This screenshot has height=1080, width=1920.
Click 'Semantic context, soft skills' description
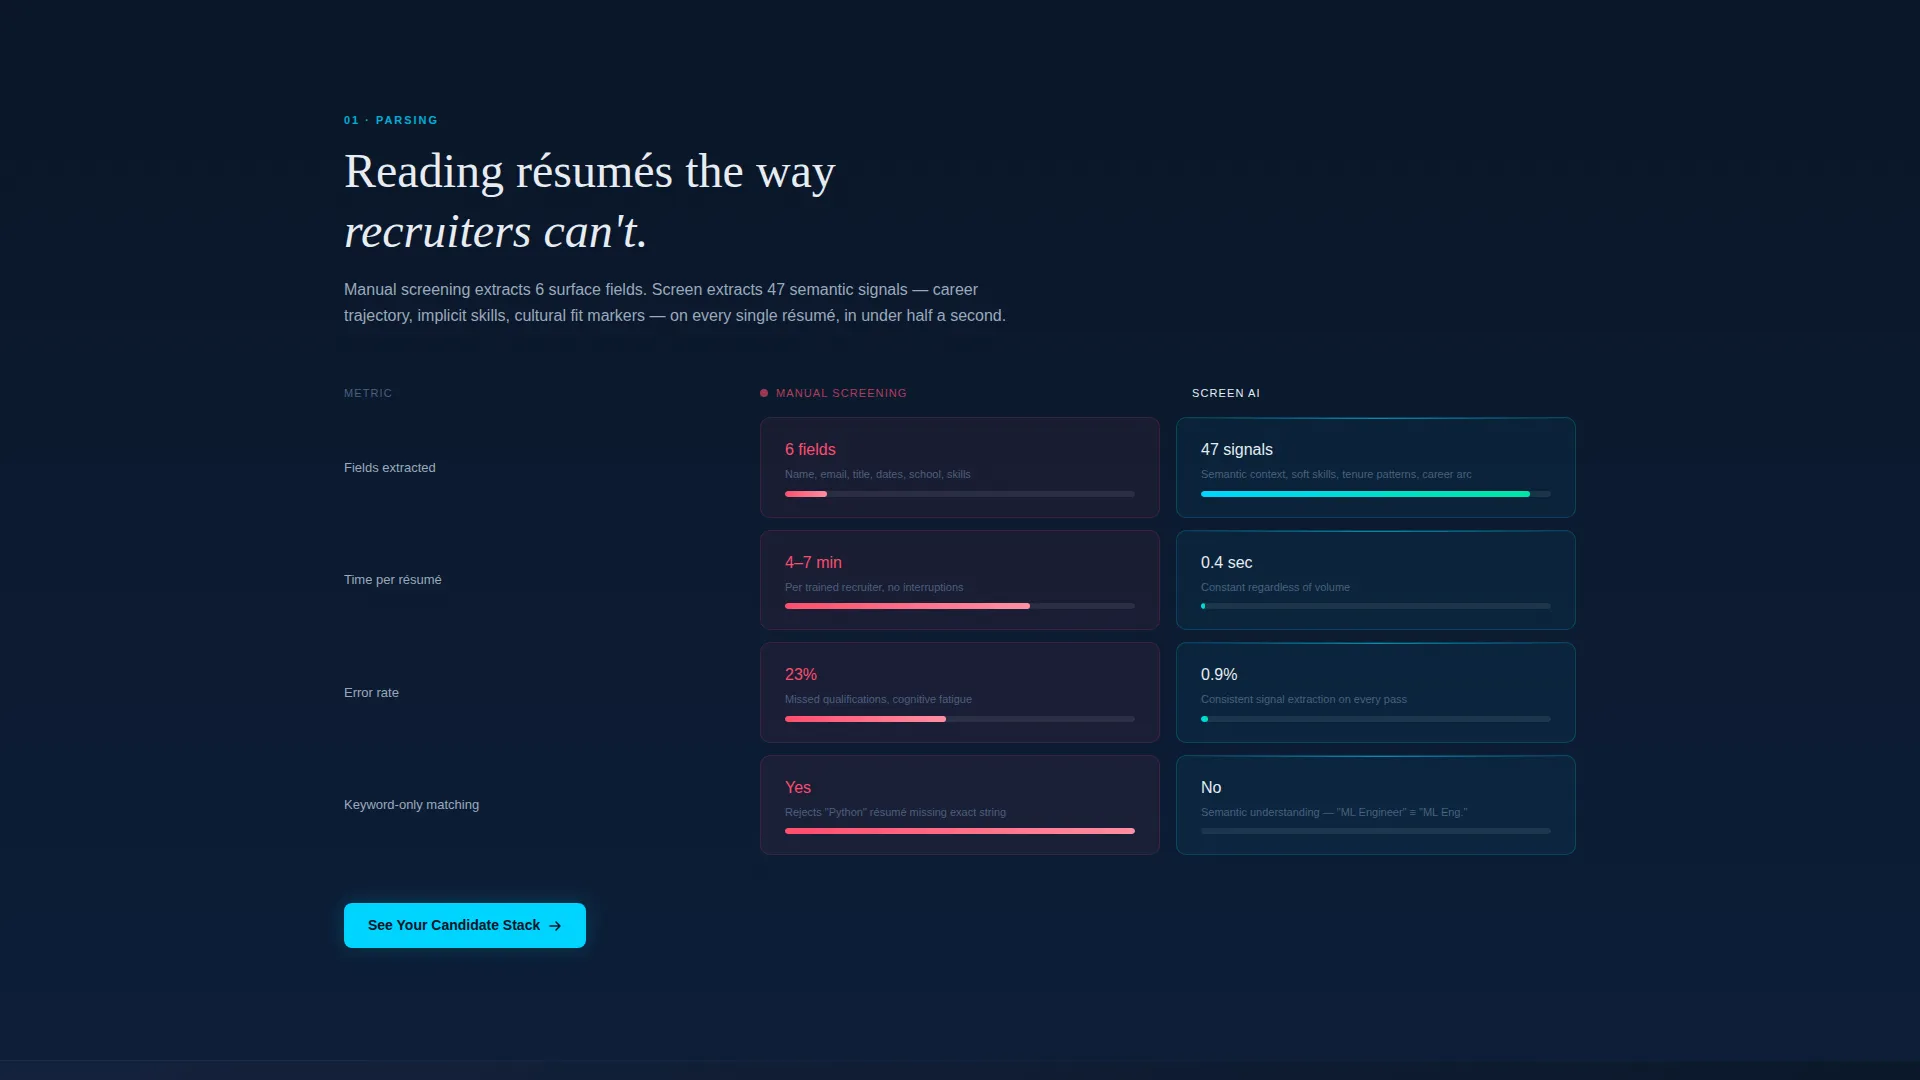[1336, 474]
